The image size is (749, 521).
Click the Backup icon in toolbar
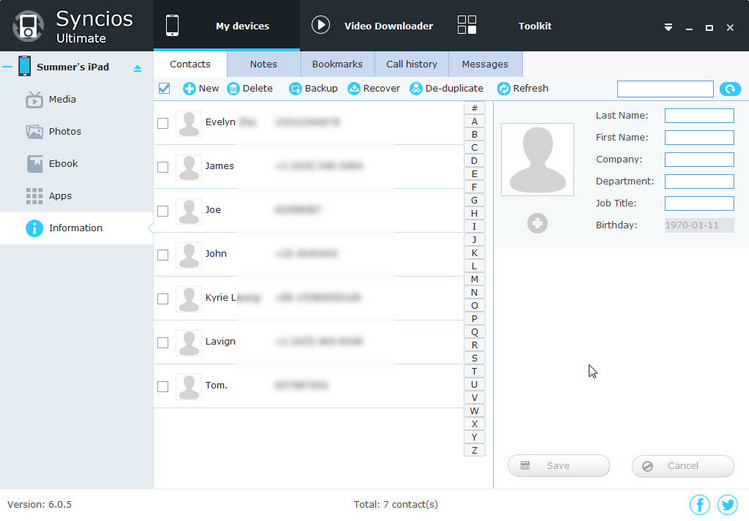pos(295,89)
